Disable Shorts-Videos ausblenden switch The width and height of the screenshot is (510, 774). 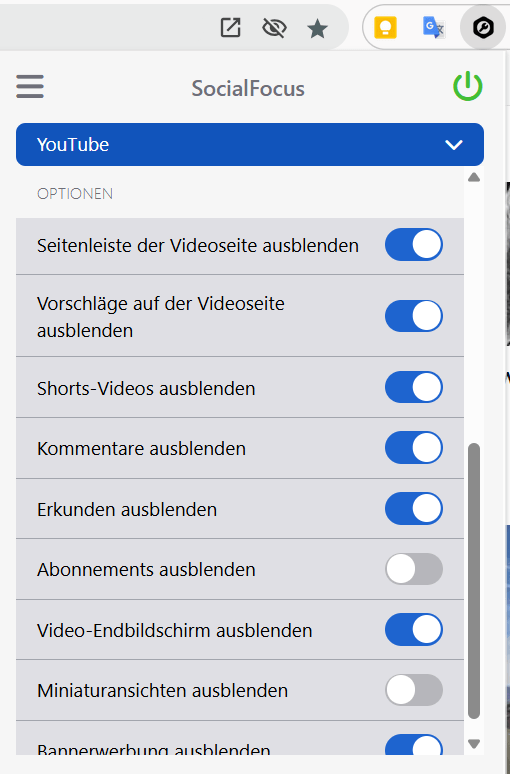pos(414,387)
